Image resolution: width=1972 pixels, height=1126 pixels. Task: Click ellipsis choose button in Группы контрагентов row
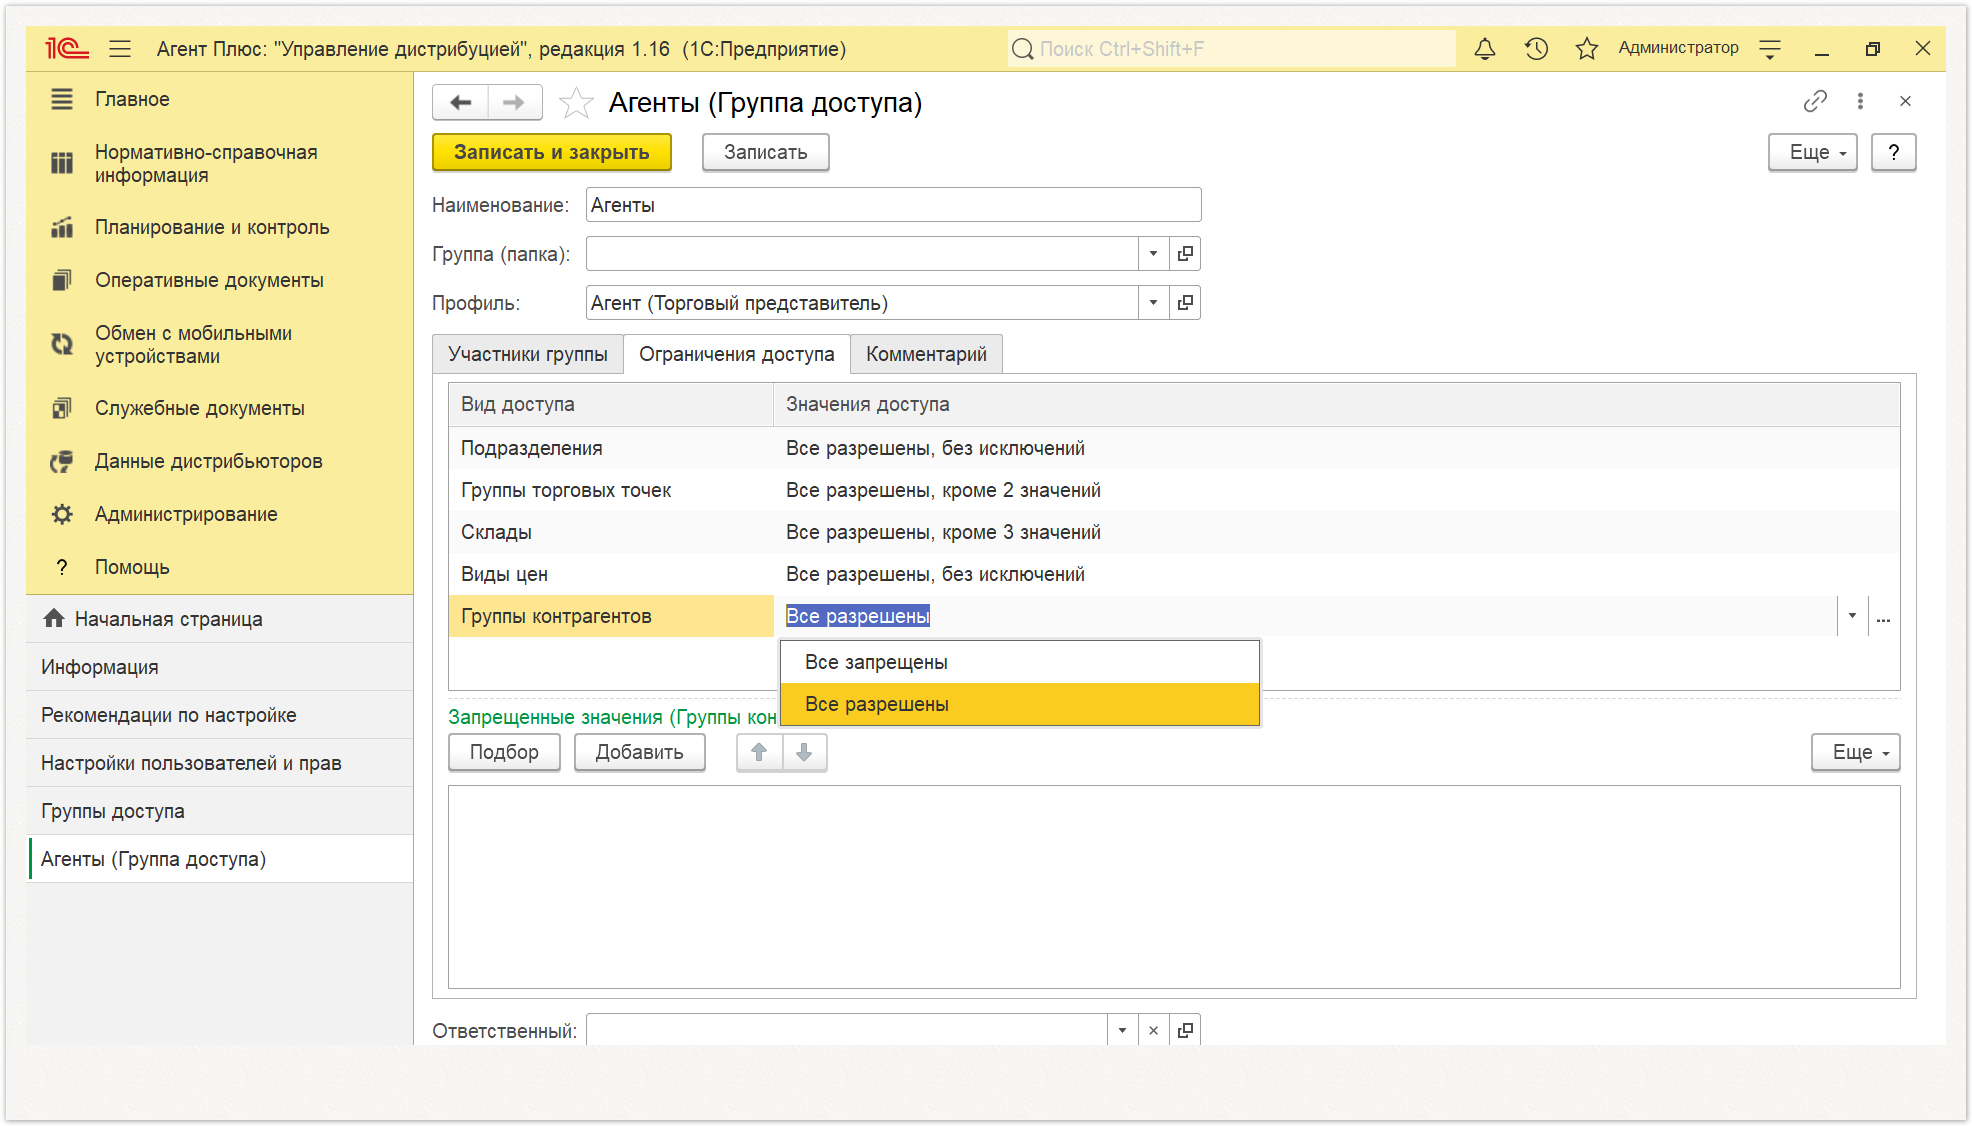(x=1883, y=616)
